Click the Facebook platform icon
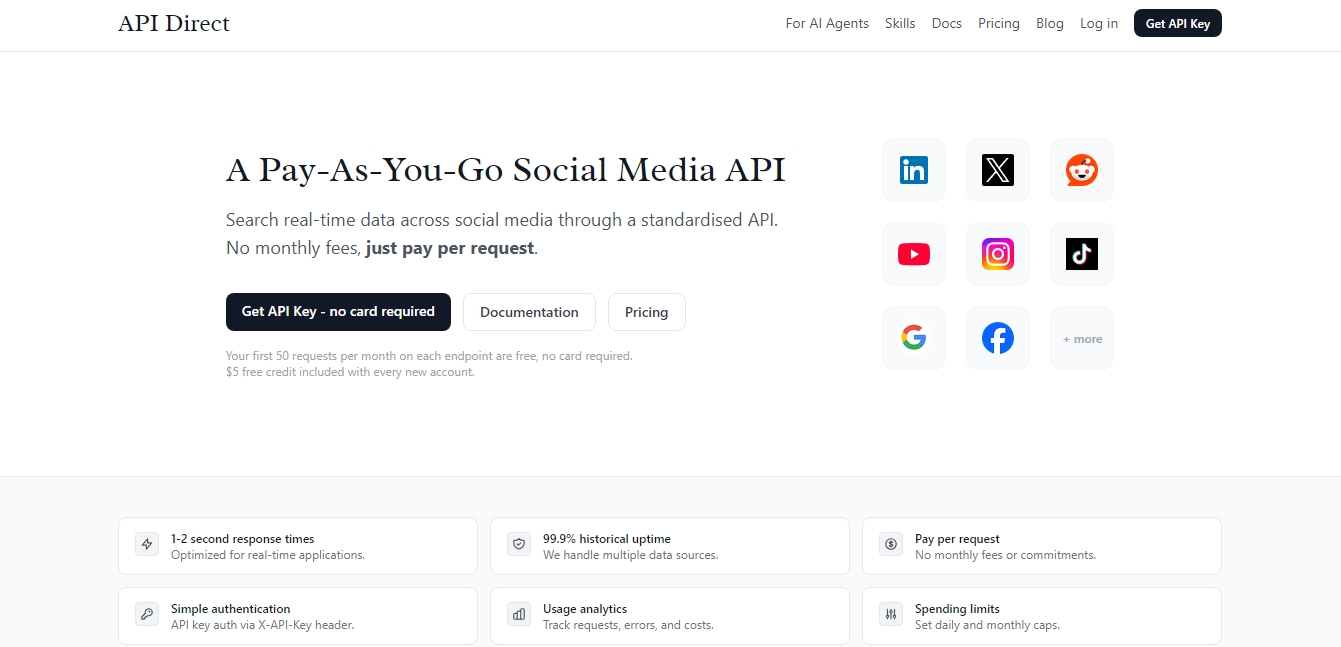Image resolution: width=1341 pixels, height=647 pixels. 998,338
